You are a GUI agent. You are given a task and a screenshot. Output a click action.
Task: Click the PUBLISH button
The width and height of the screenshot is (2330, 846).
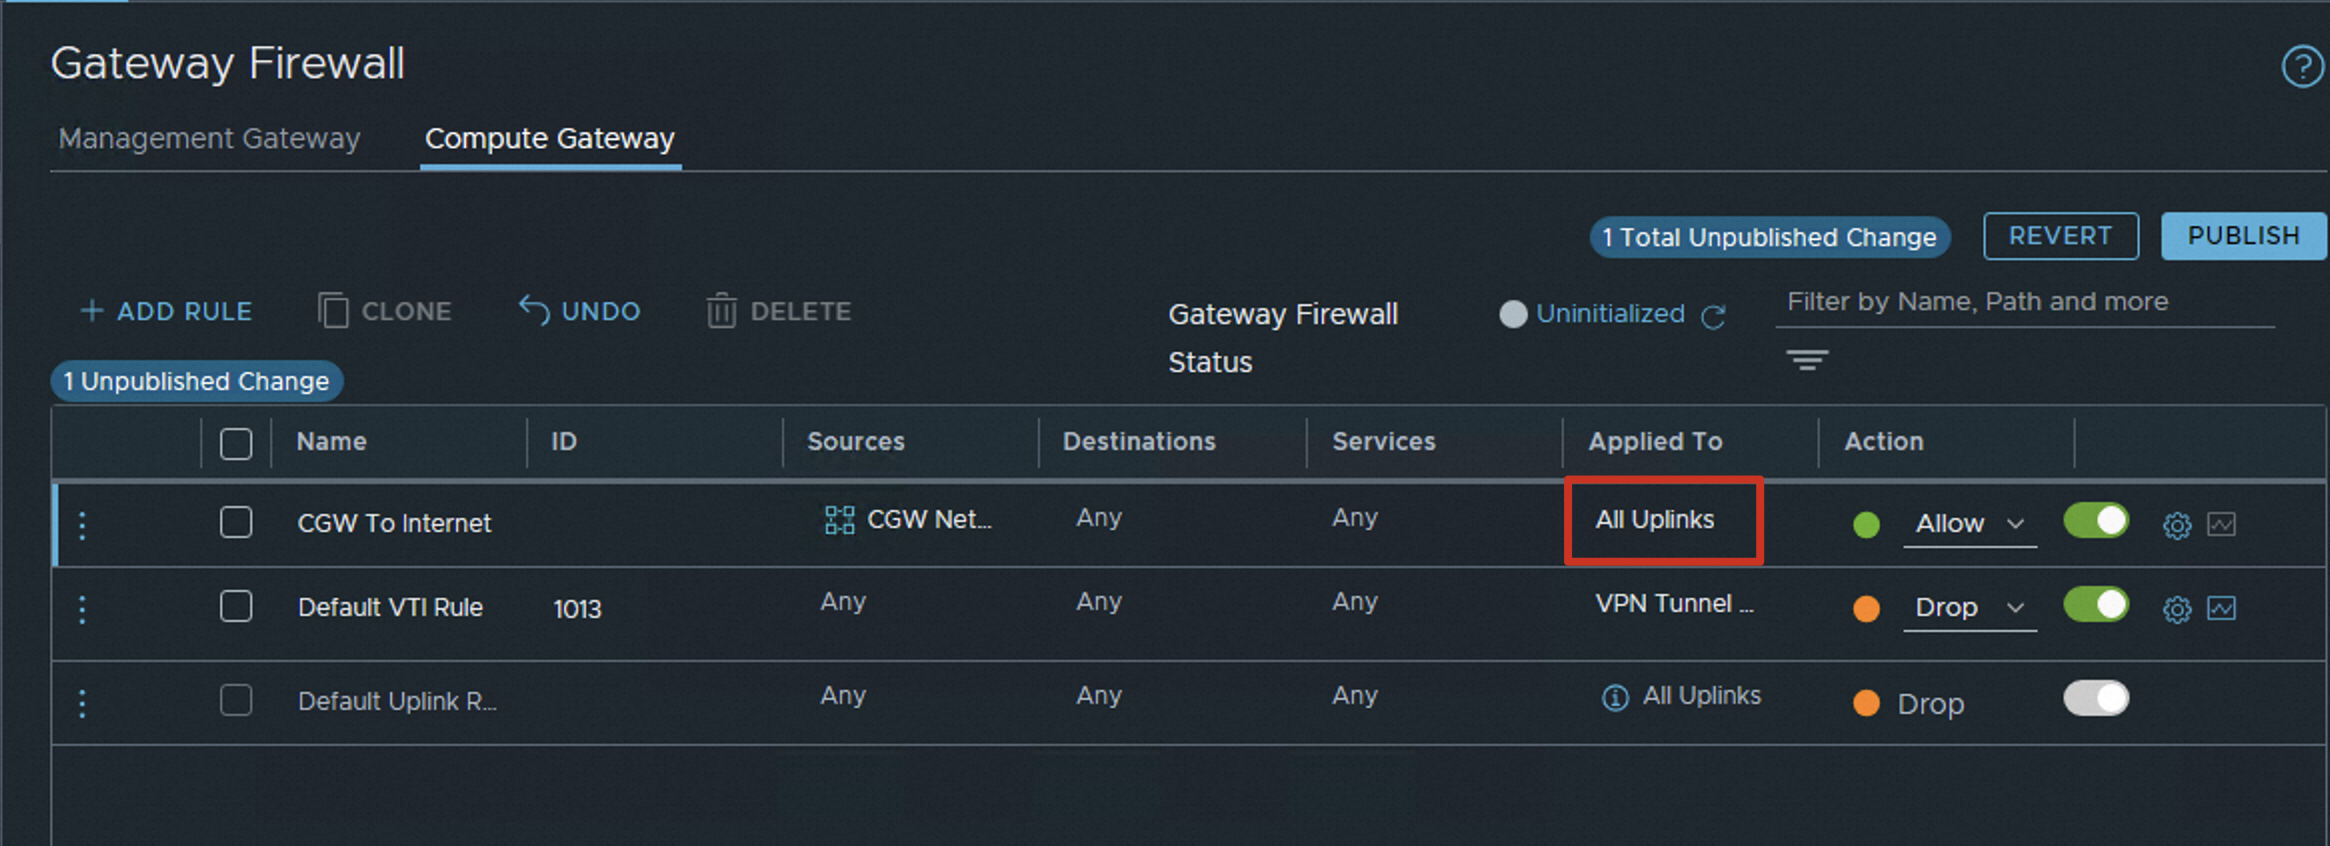[2243, 236]
